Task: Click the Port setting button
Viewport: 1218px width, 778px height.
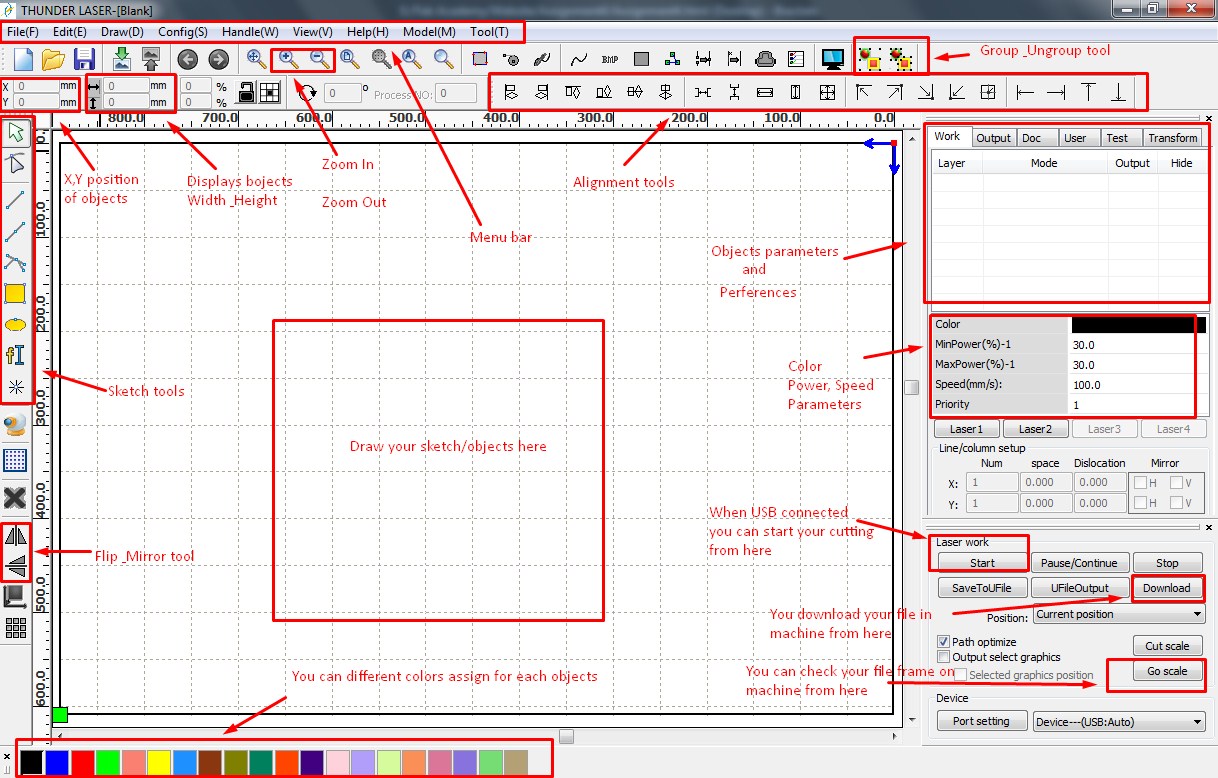Action: (982, 721)
